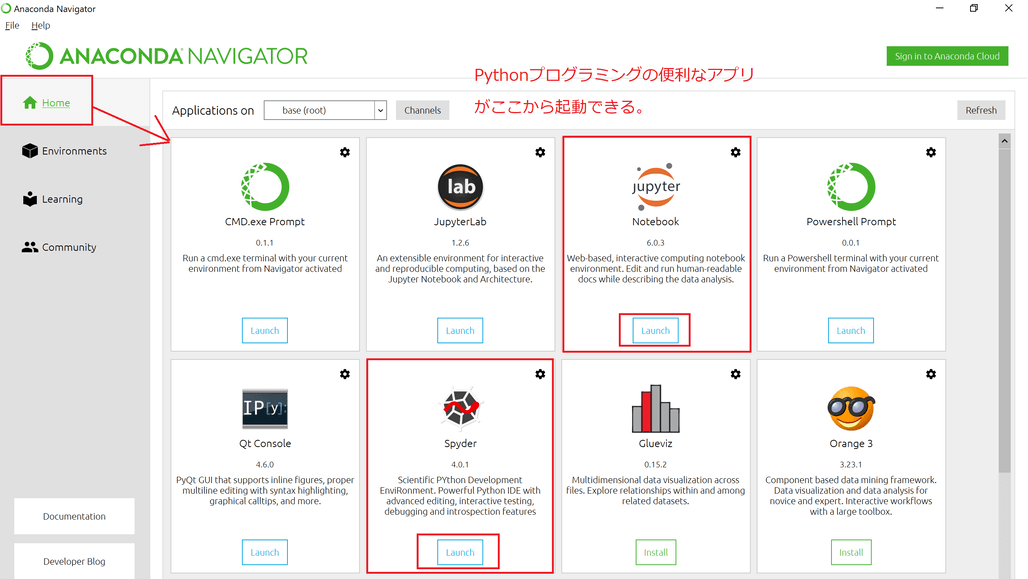Click the CMD.exe Prompt application logo
Screen dimensions: 1028x579
click(265, 187)
